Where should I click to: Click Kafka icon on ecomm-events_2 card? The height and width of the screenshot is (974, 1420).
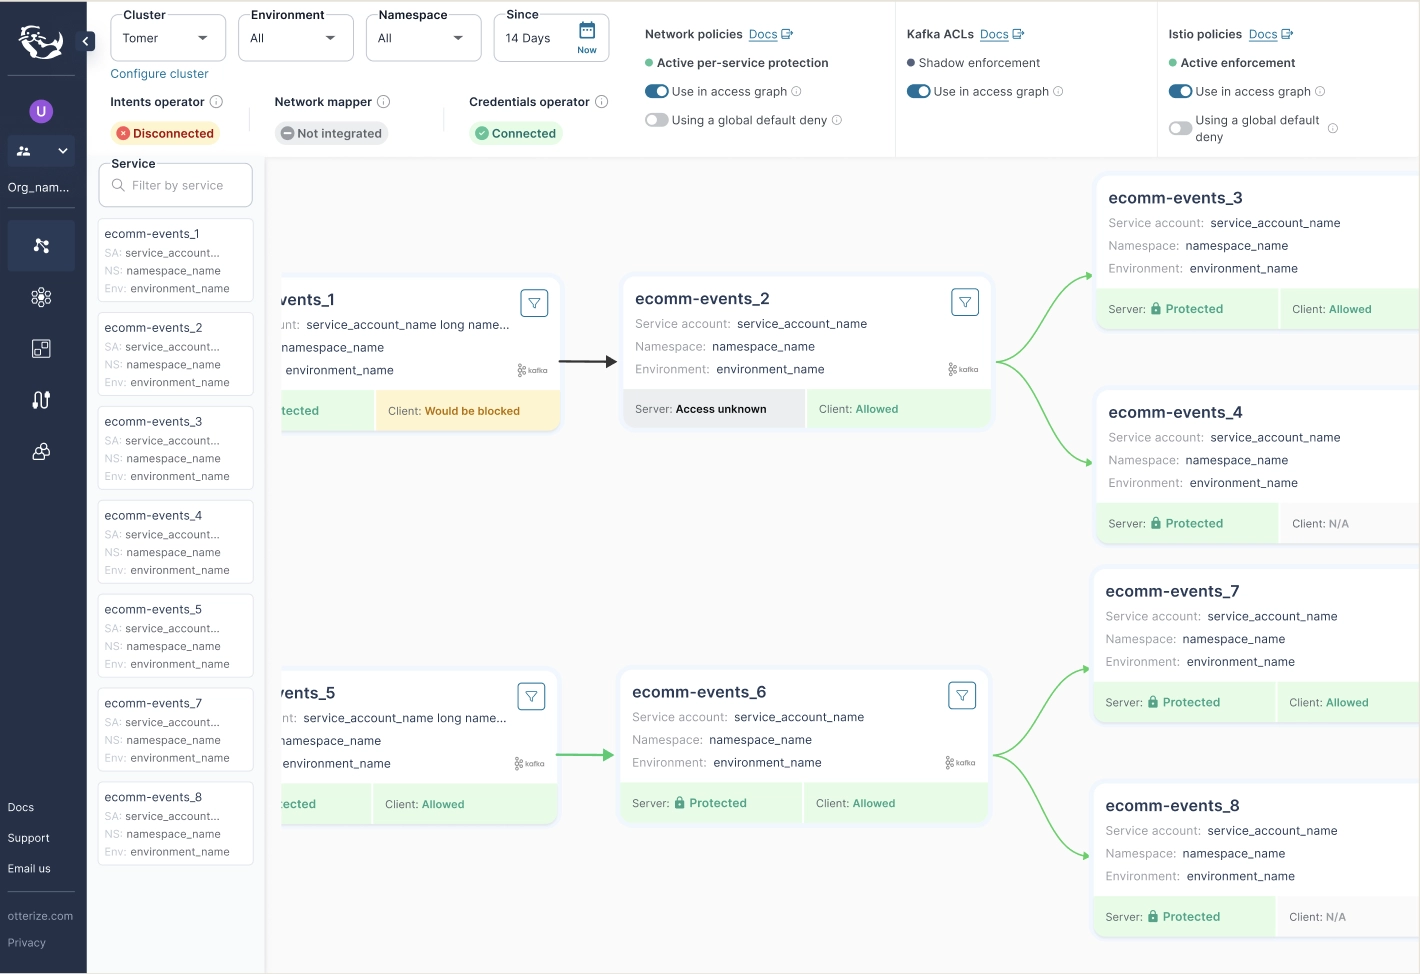963,370
